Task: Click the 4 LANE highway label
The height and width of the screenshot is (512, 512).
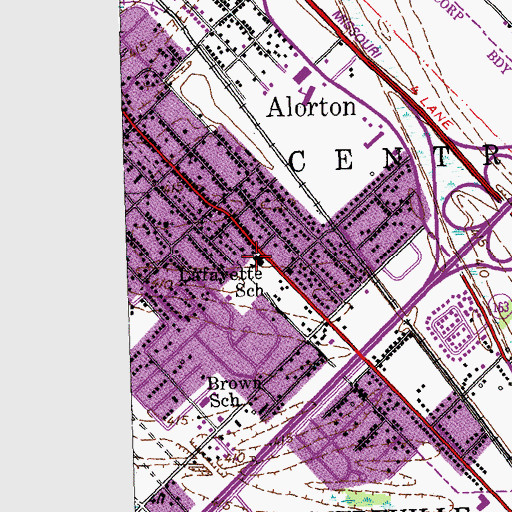Action: tap(432, 108)
